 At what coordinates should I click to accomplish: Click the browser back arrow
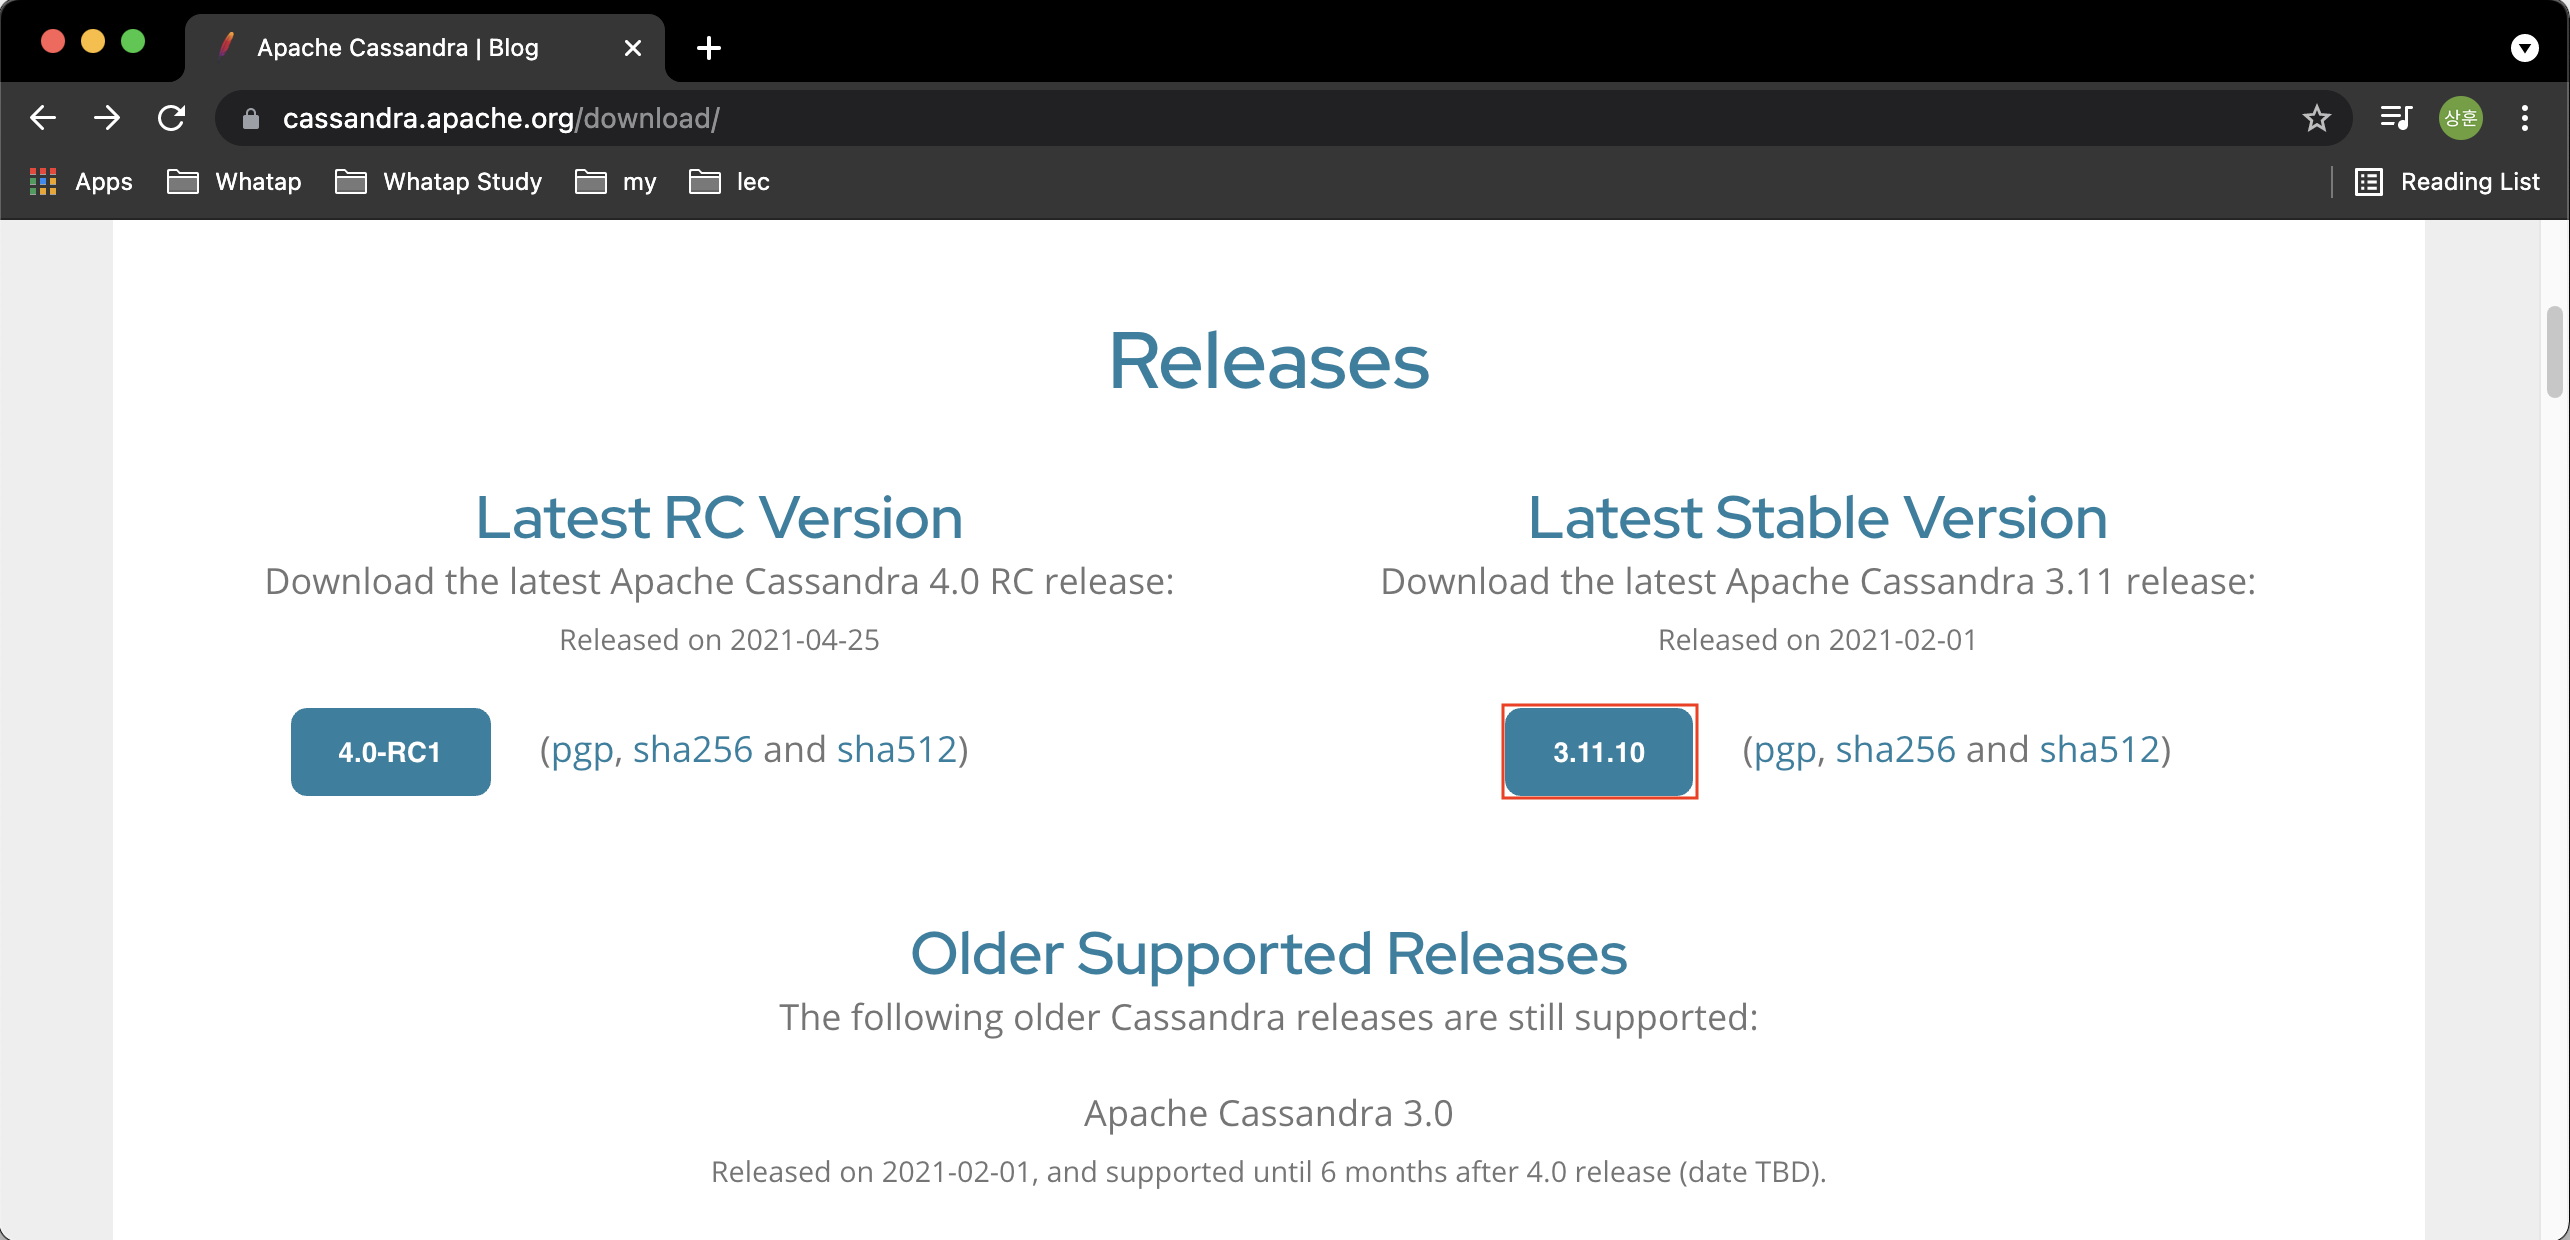tap(43, 118)
